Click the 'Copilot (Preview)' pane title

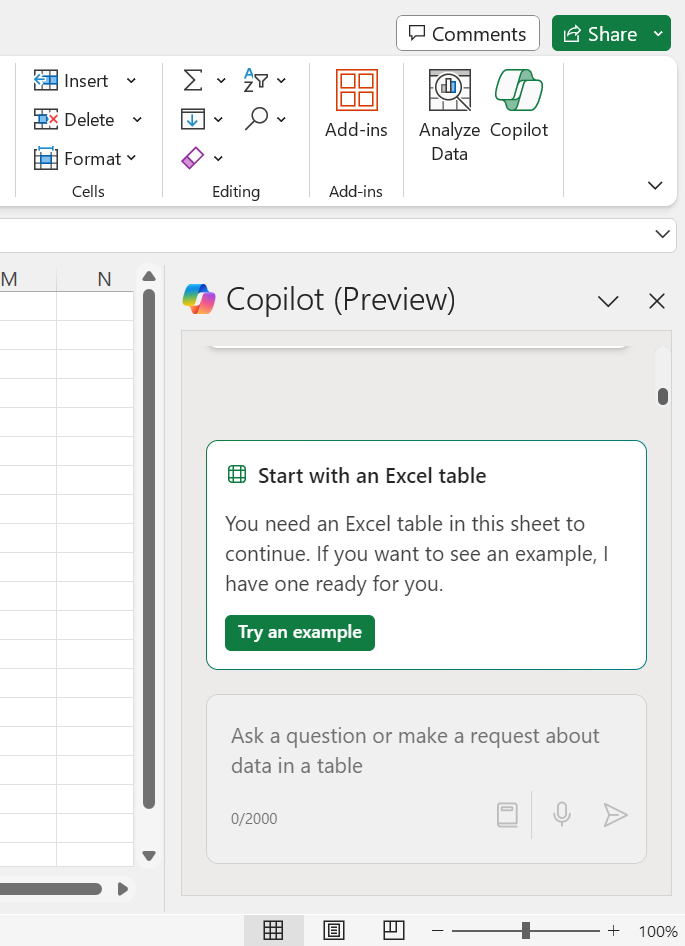tap(341, 299)
